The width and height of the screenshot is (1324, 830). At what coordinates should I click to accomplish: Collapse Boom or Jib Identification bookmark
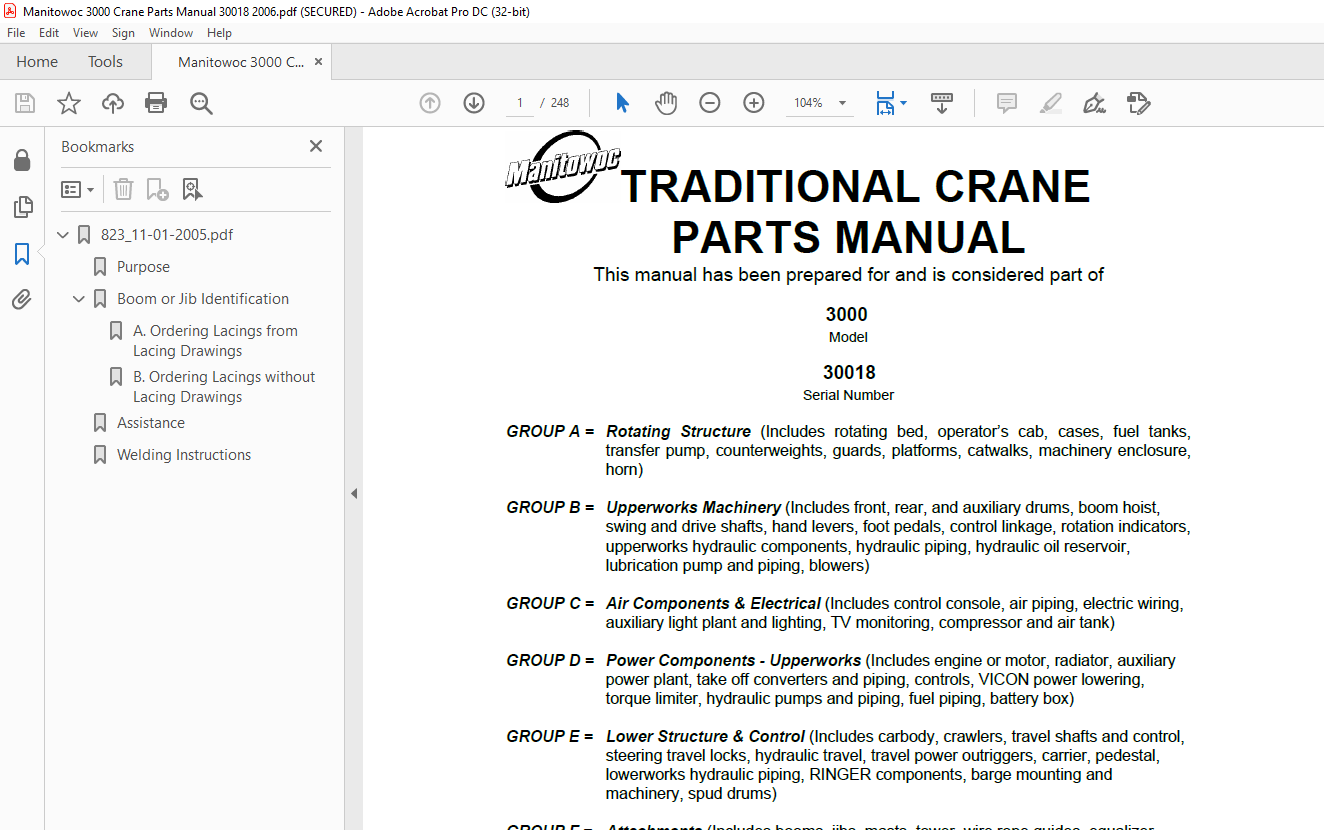click(x=79, y=299)
